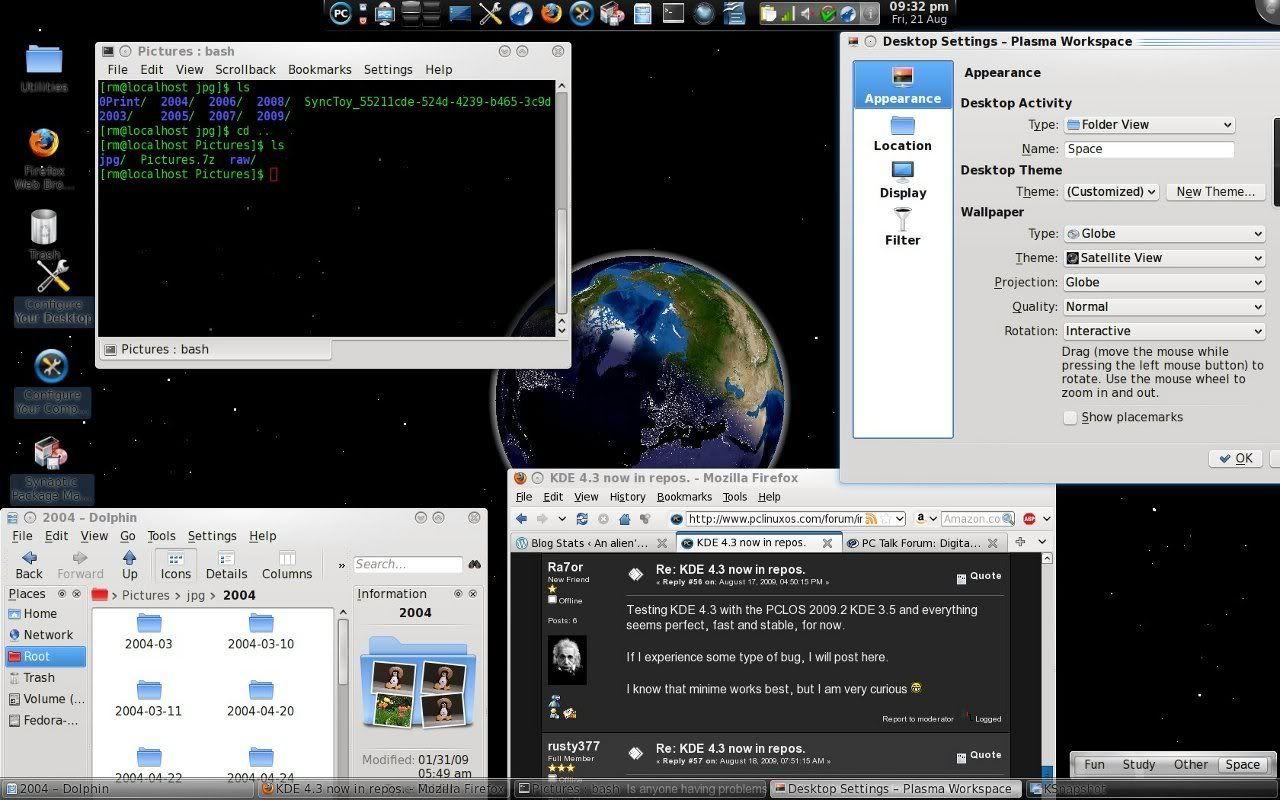Open the terminal launcher in top panel

[x=673, y=13]
